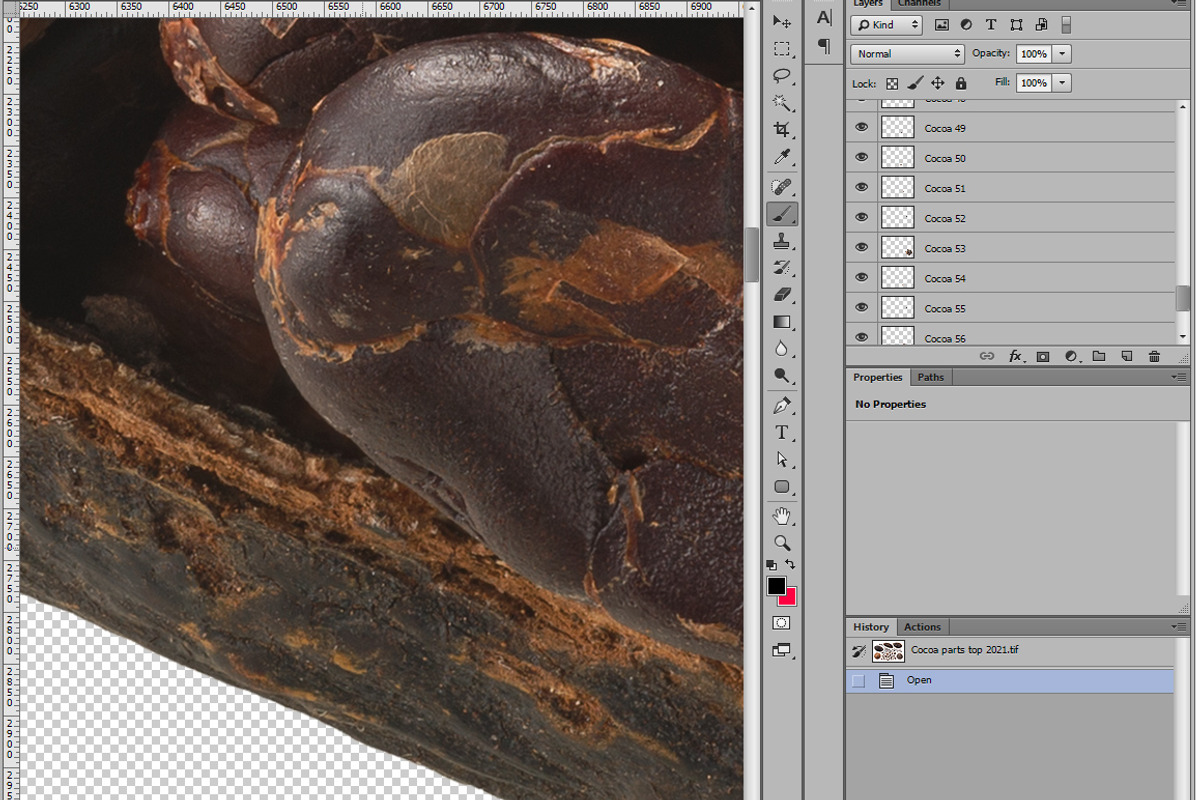
Task: Swap foreground and background colors
Action: [x=790, y=565]
